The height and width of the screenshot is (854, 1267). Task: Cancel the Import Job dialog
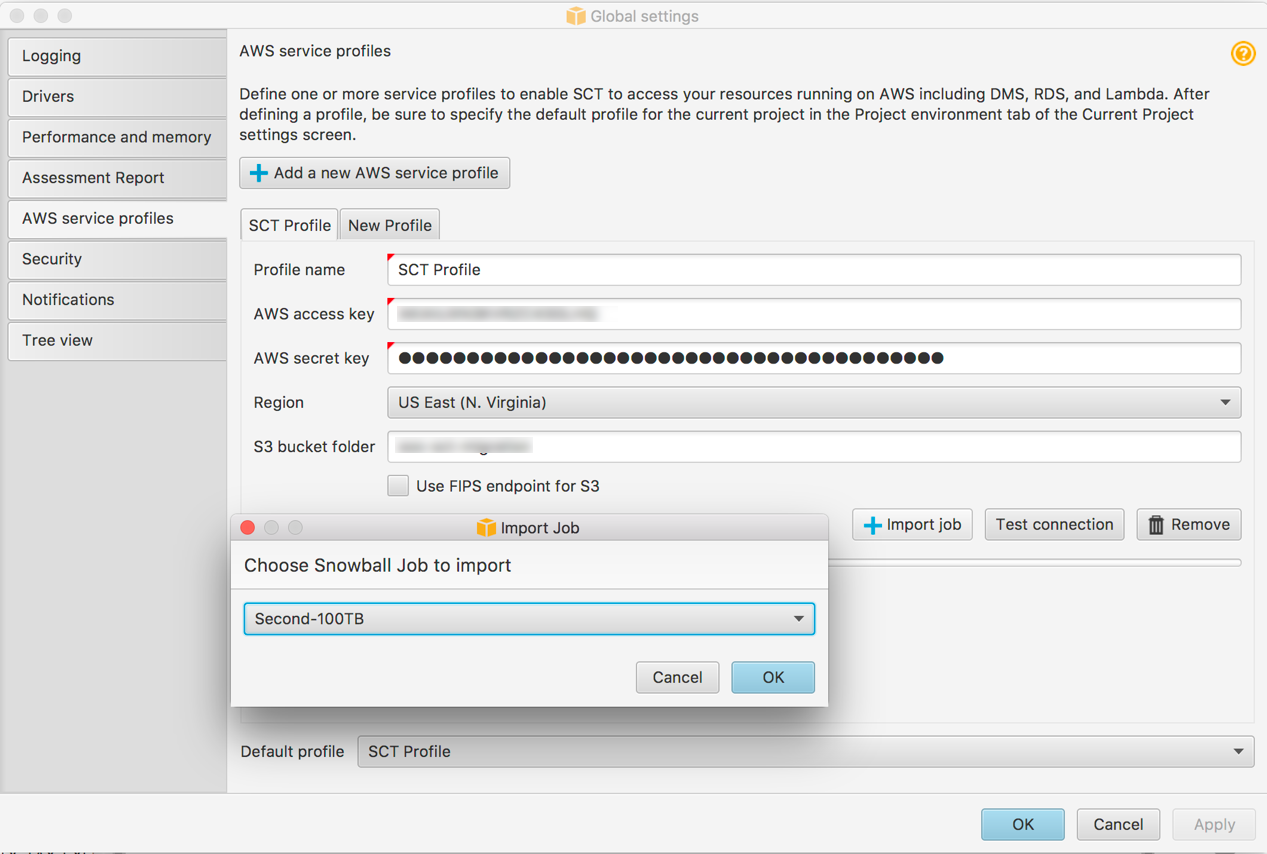coord(677,677)
